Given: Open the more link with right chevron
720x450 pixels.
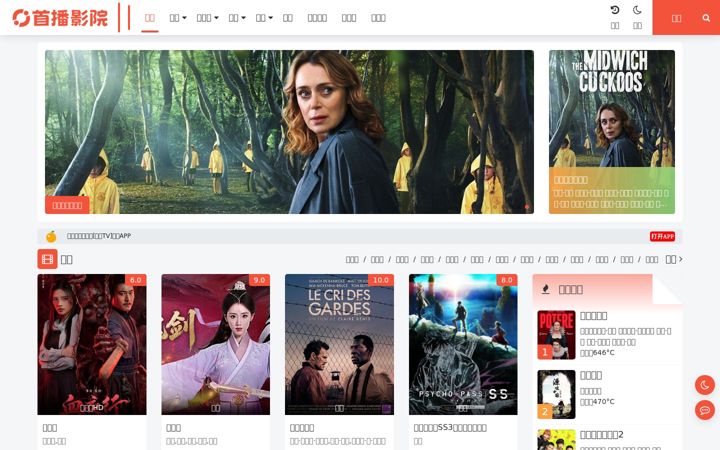Looking at the screenshot, I should (x=674, y=259).
